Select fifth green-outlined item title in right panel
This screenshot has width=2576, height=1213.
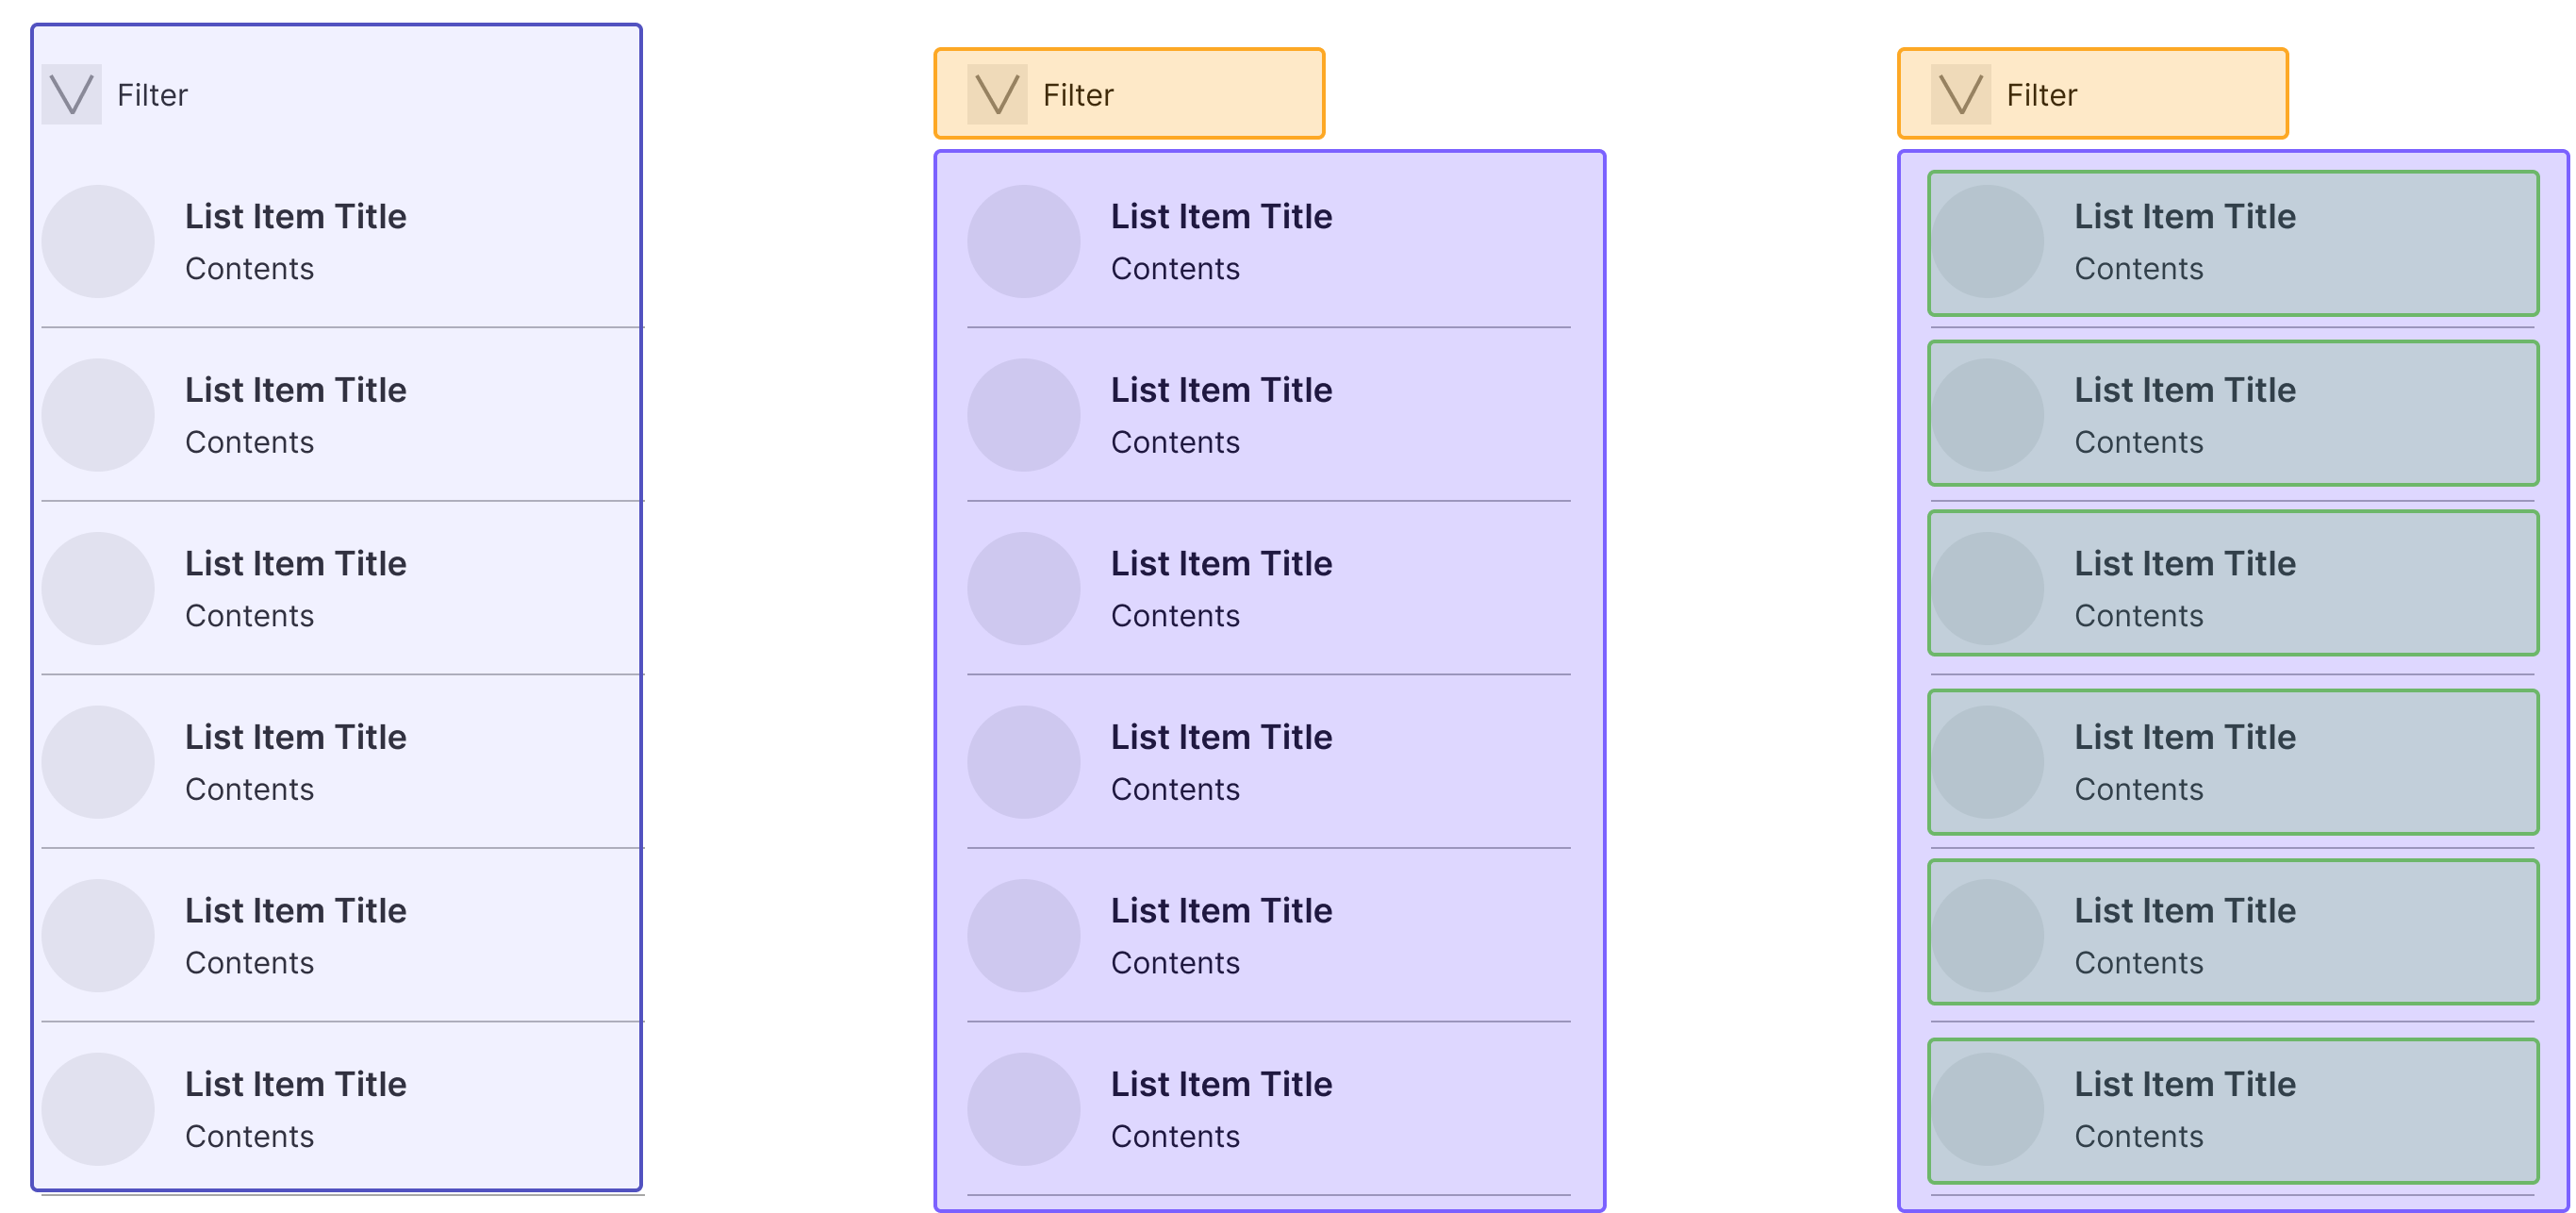click(x=2184, y=910)
